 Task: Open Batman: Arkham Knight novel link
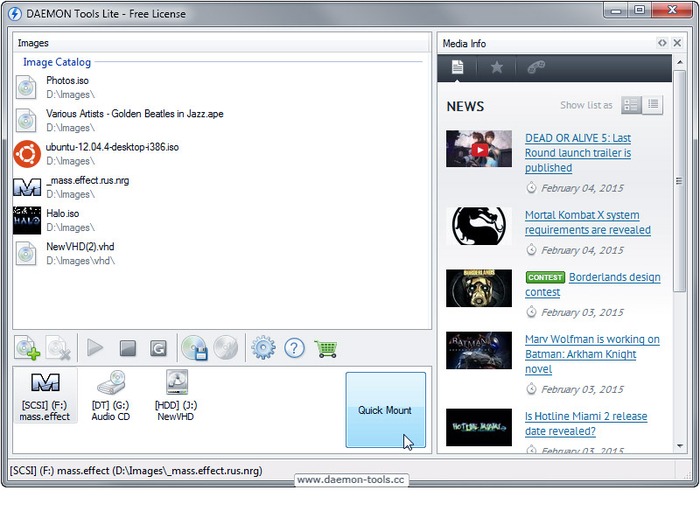click(x=592, y=354)
